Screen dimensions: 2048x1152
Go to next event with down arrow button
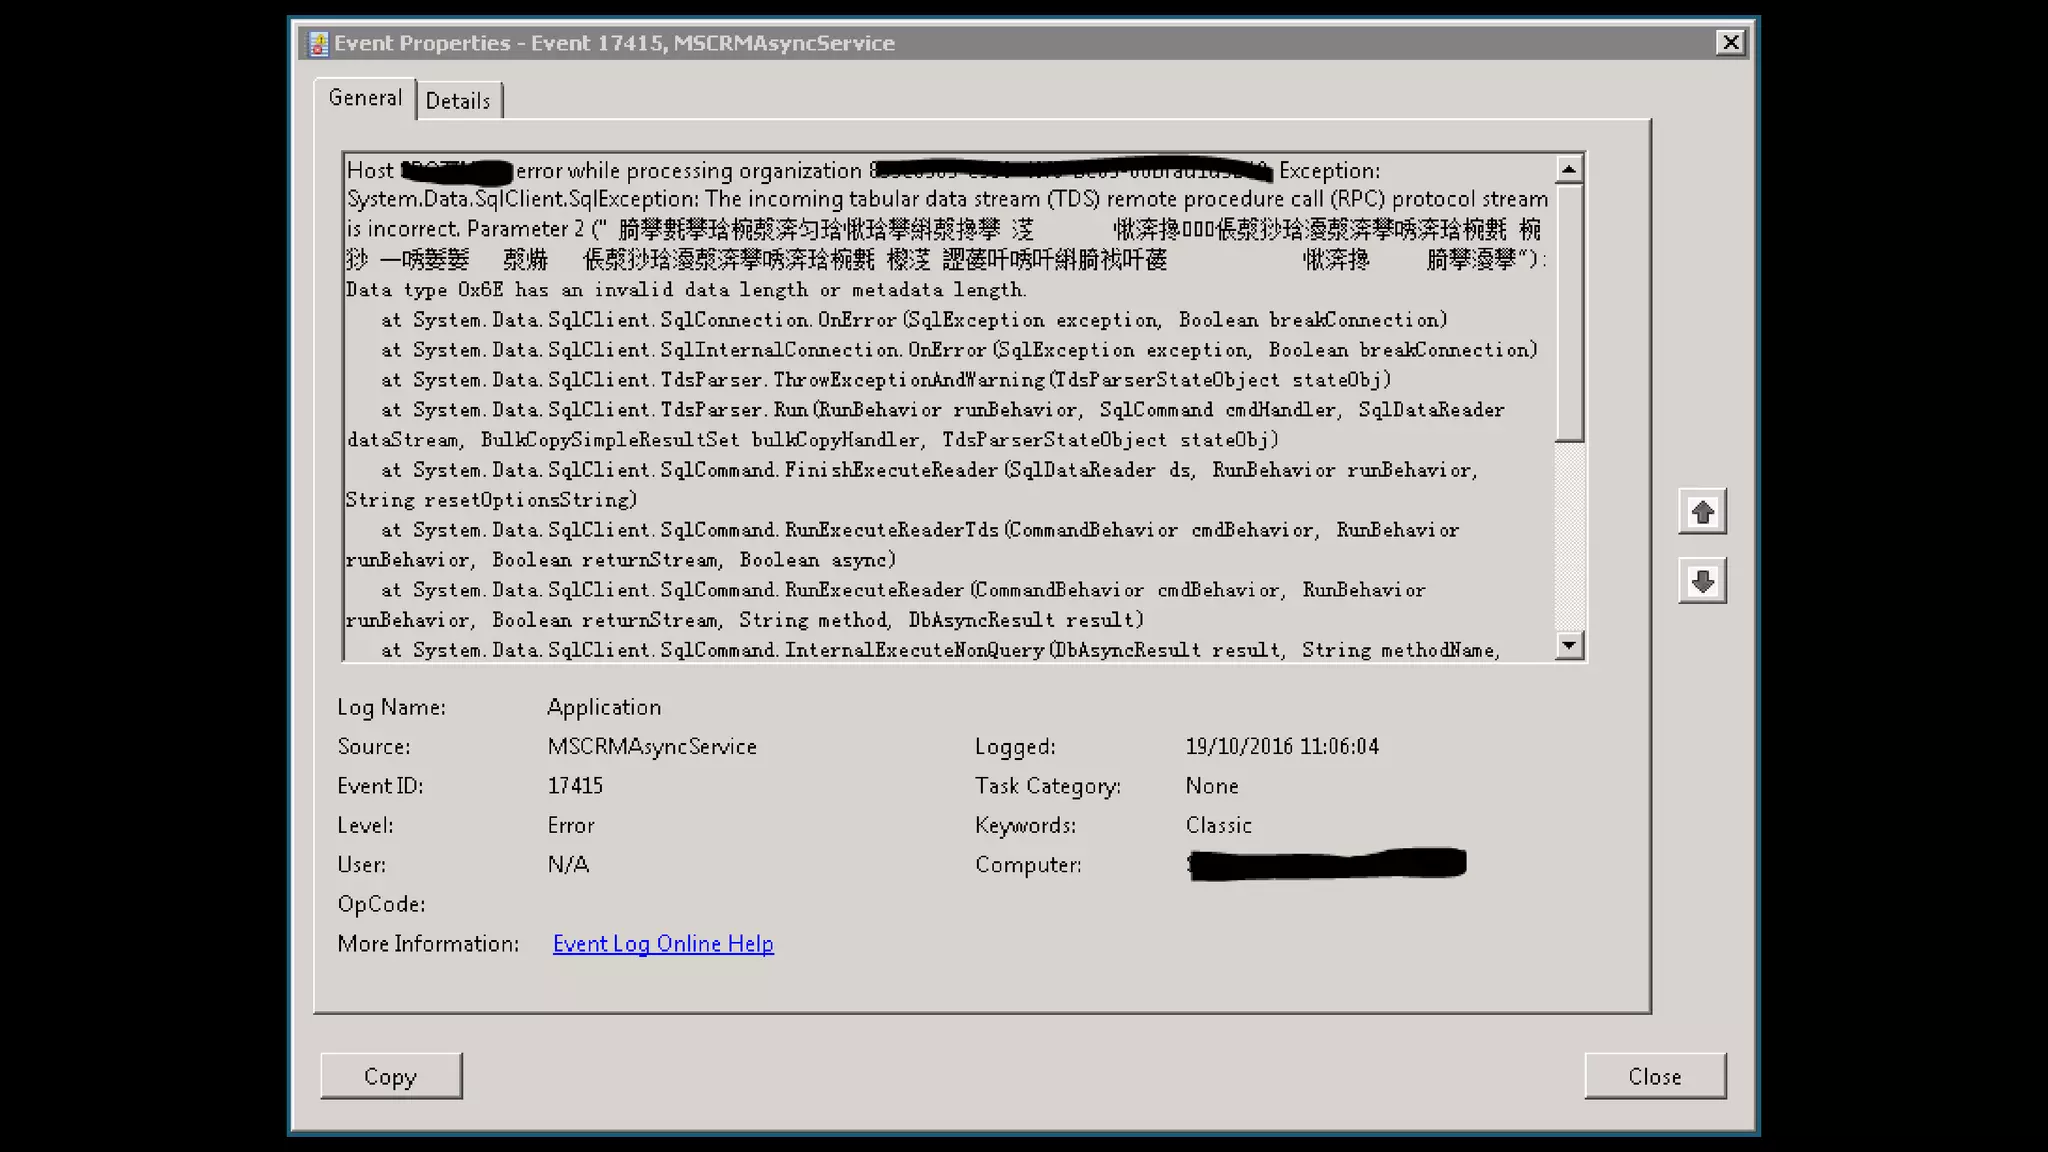coord(1702,581)
